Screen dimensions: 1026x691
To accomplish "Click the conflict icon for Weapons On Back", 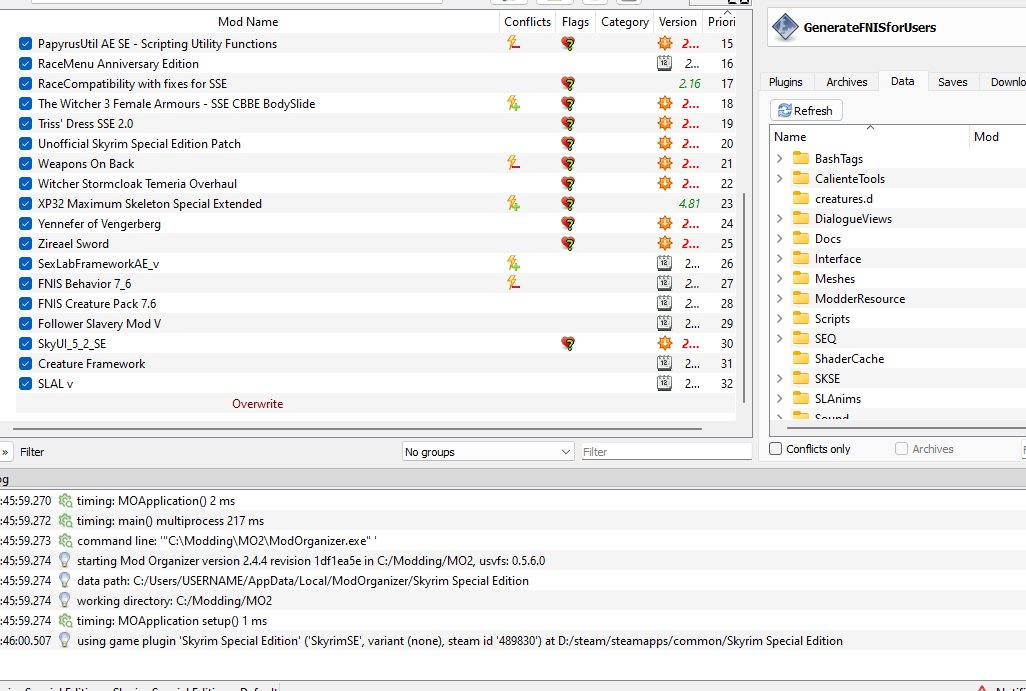I will click(x=514, y=164).
